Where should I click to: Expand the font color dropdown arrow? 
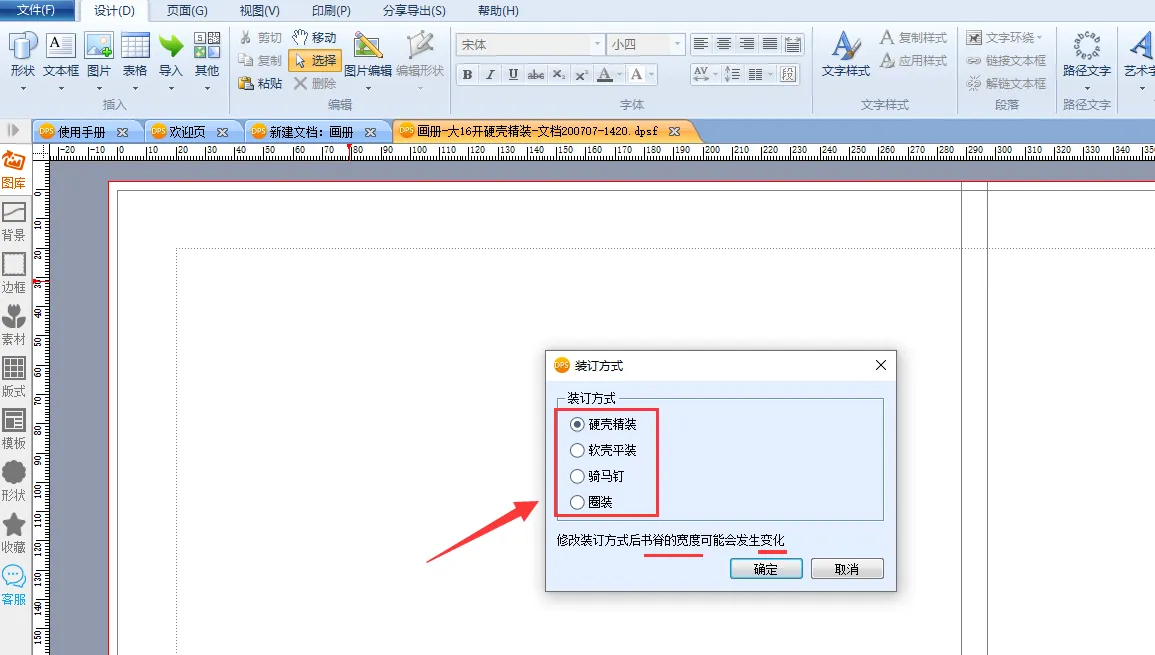pyautogui.click(x=619, y=74)
